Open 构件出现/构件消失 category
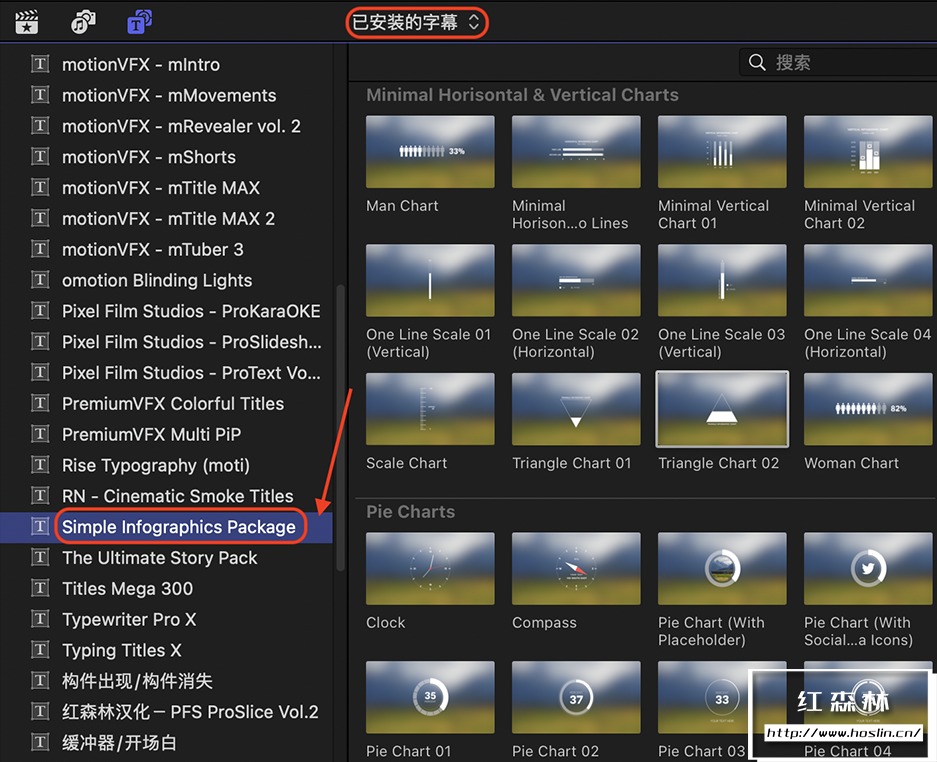The height and width of the screenshot is (762, 937). (166, 681)
